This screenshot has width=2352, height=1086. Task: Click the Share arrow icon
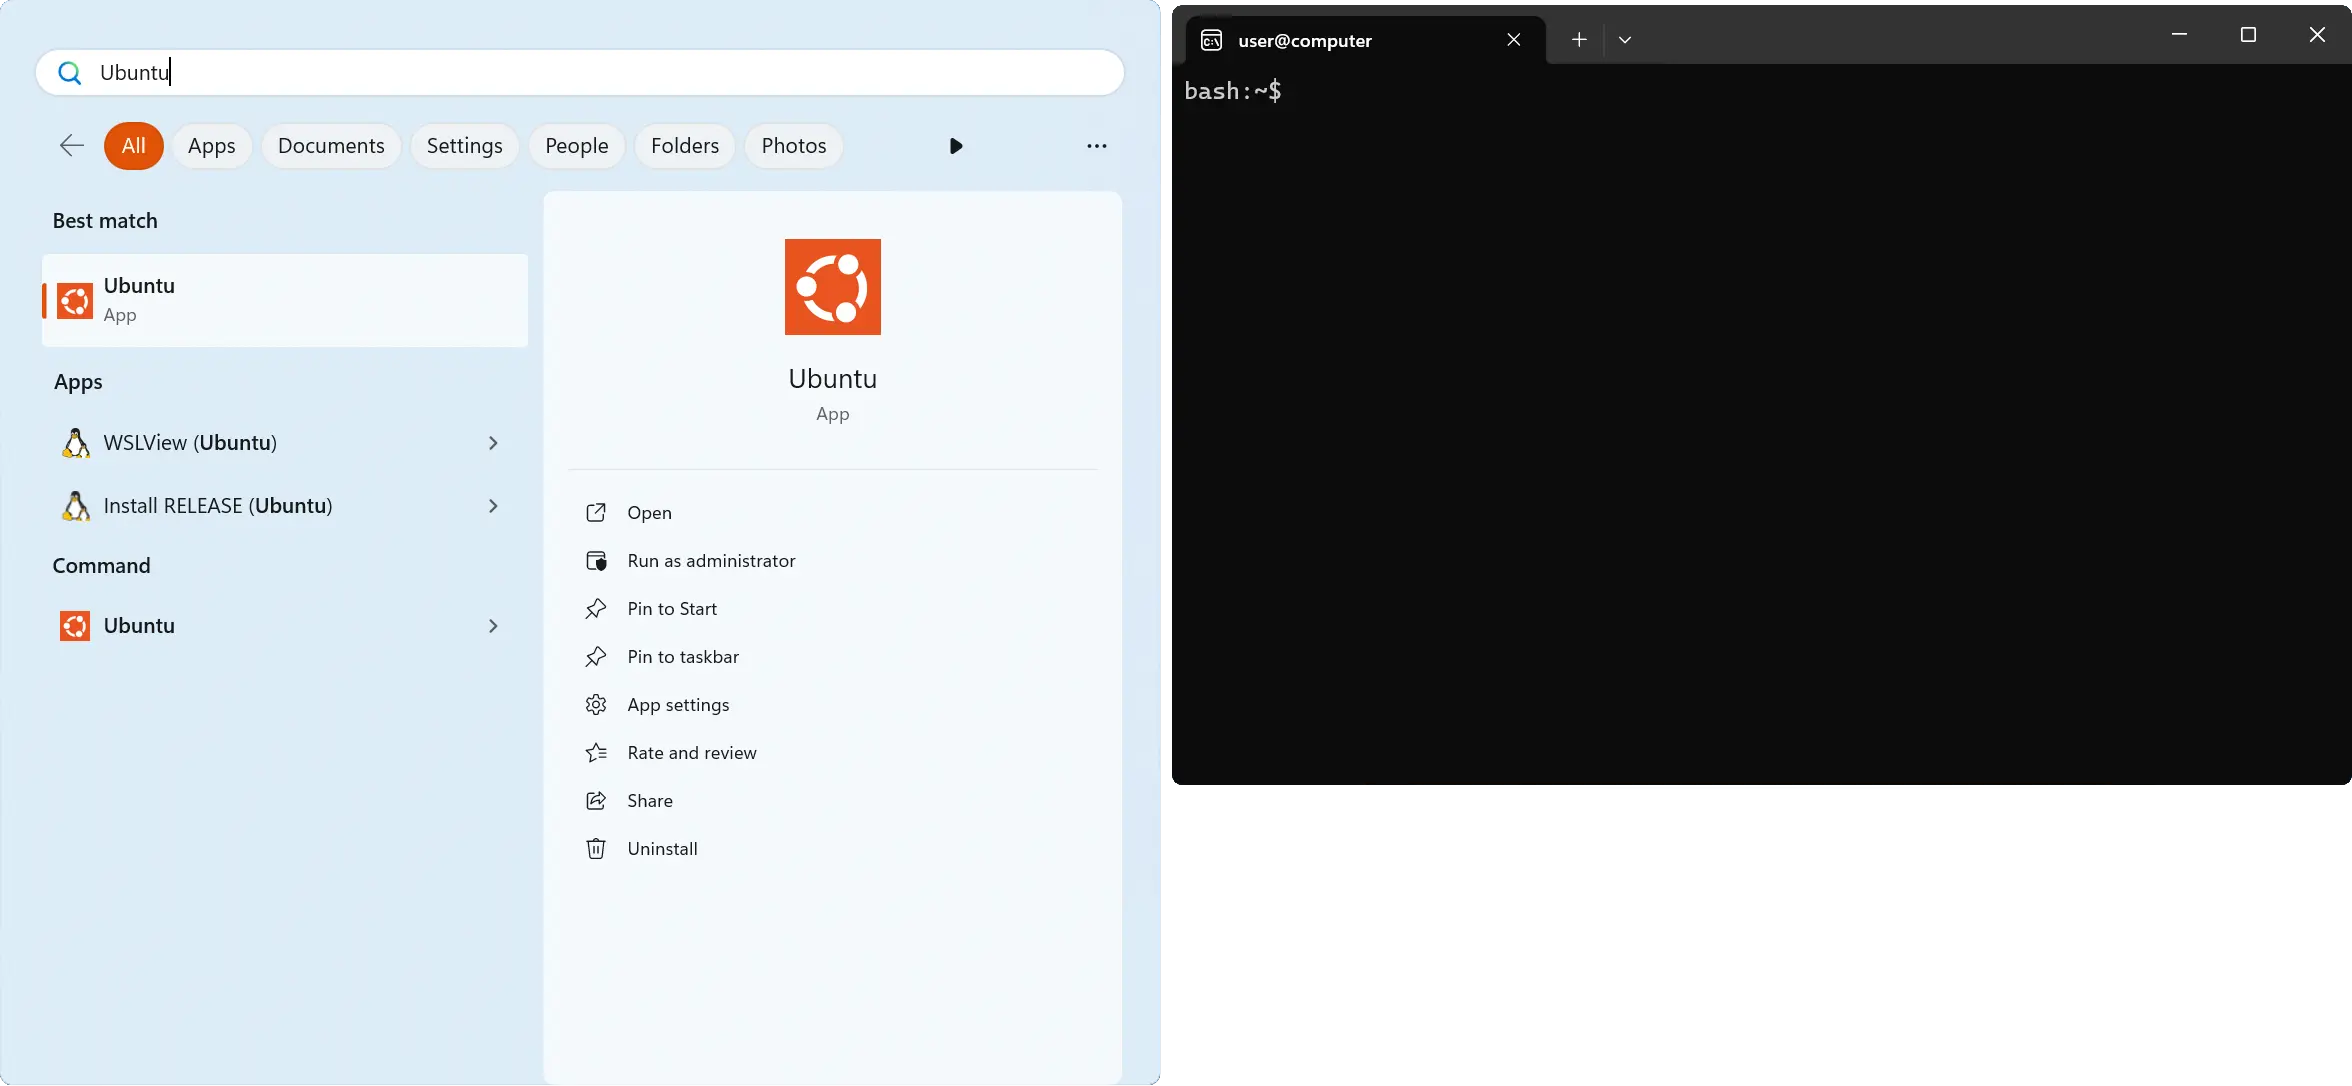[x=596, y=801]
